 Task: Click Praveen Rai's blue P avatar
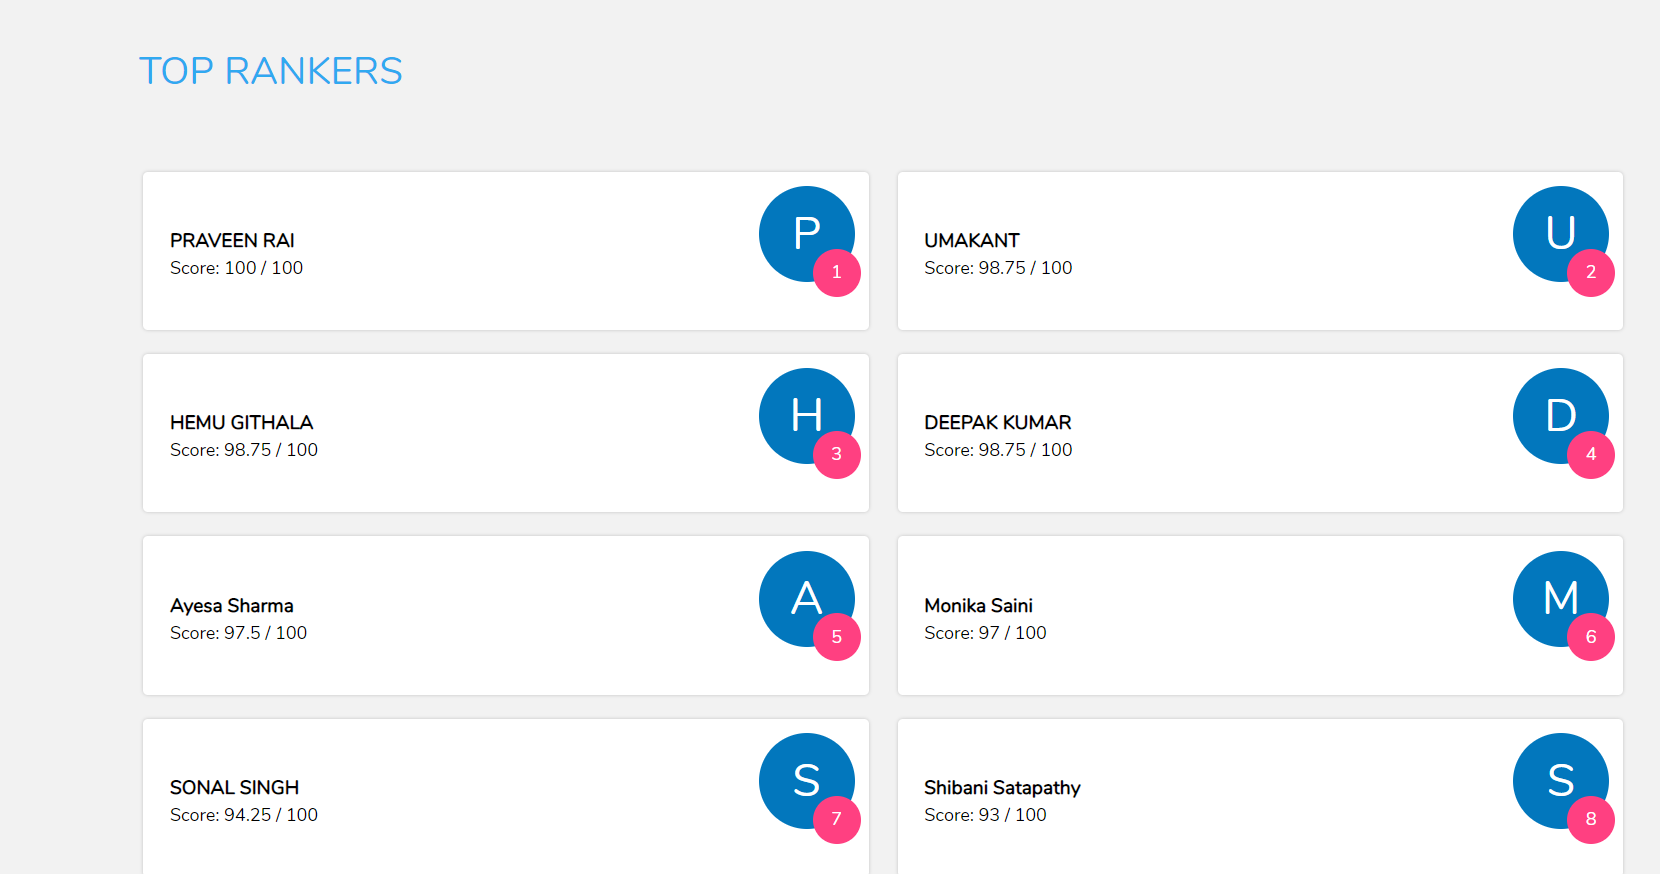(x=800, y=228)
